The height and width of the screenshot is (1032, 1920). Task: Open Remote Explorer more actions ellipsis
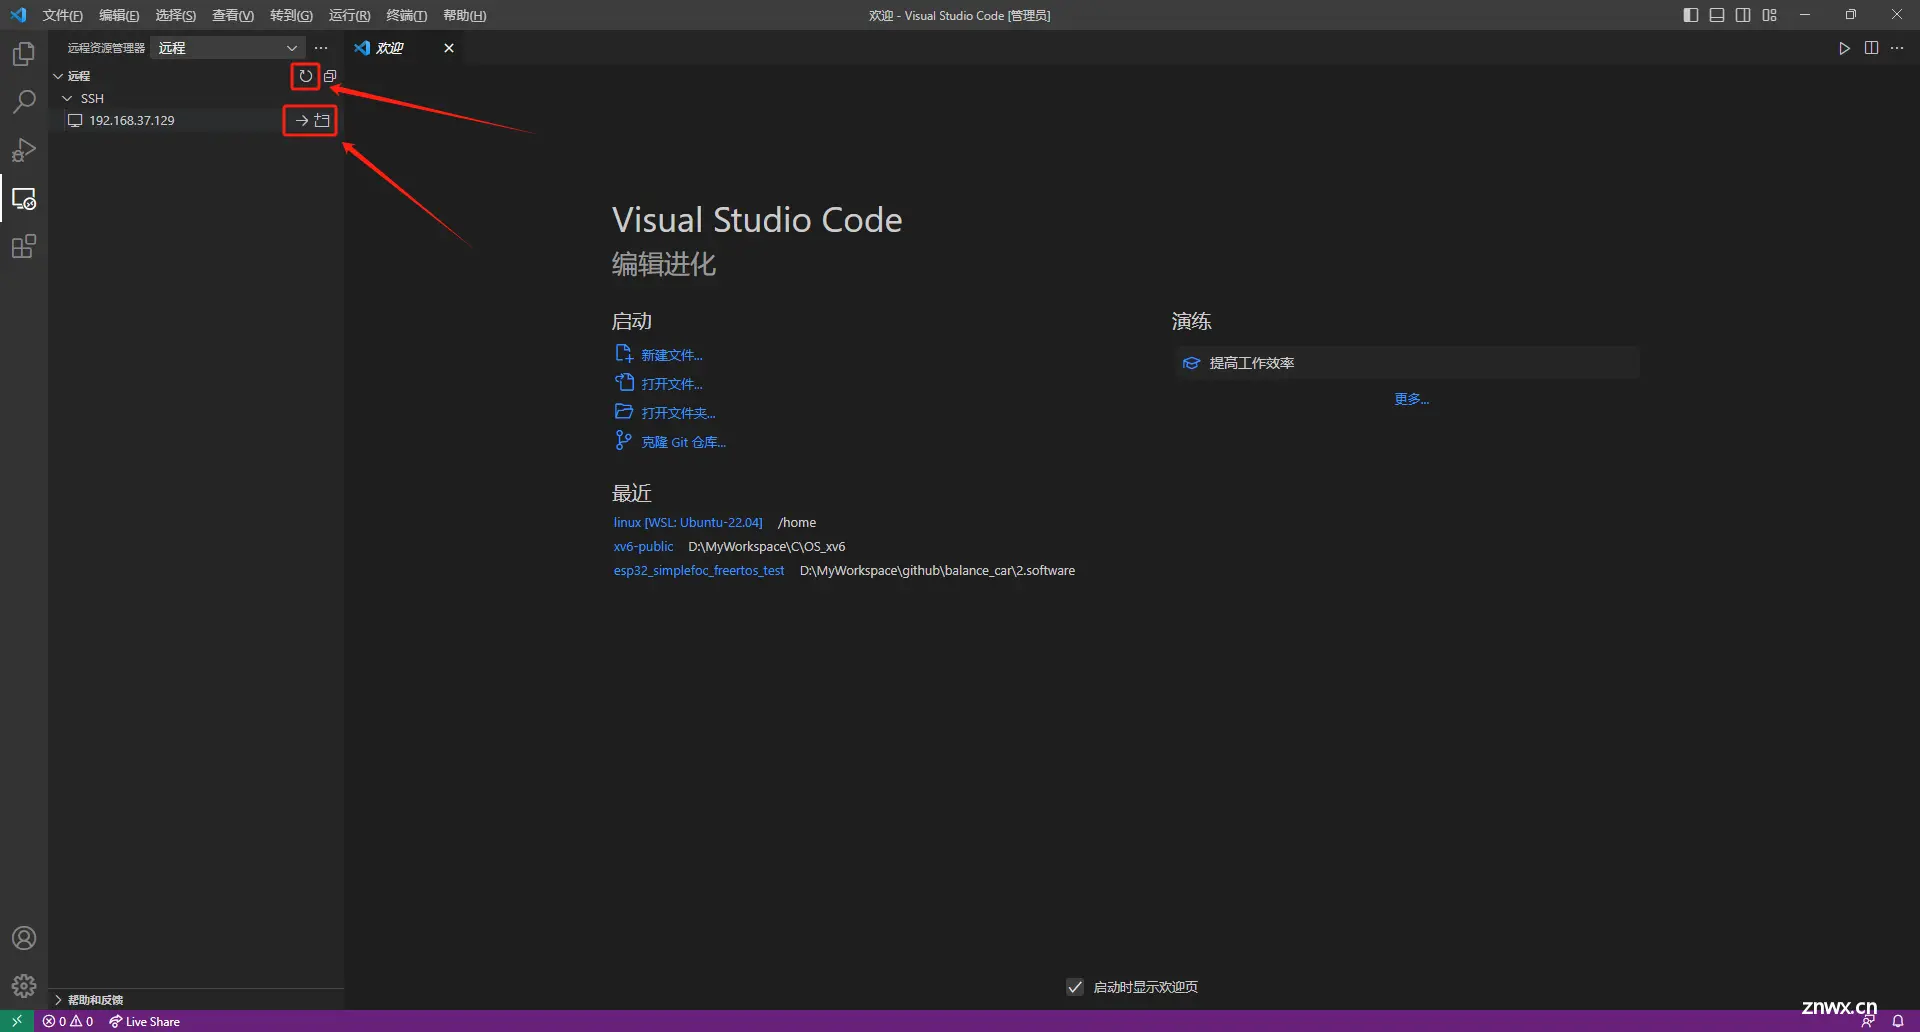pyautogui.click(x=320, y=48)
